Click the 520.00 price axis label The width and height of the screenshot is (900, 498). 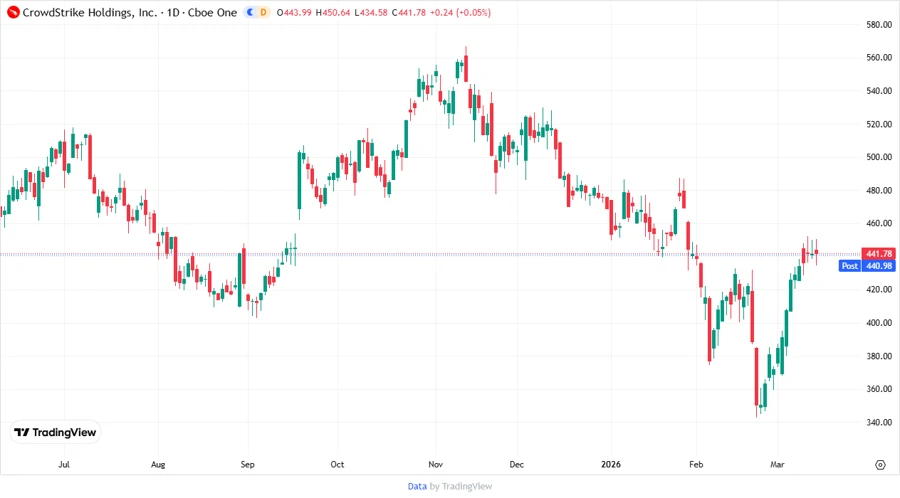click(879, 124)
